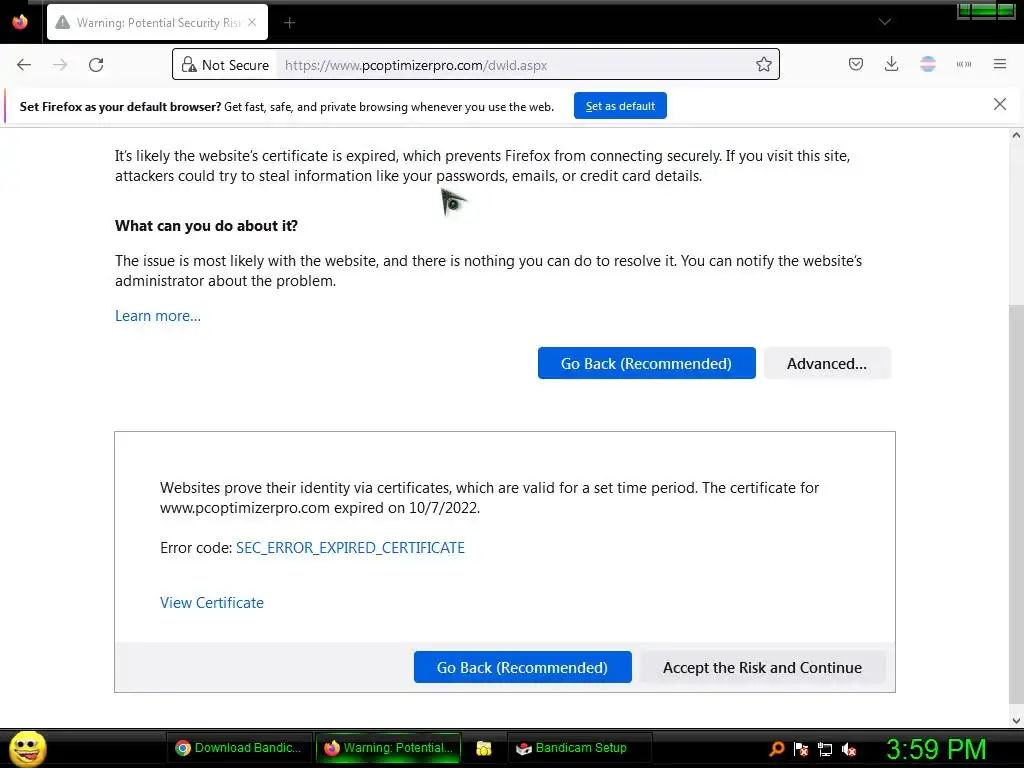Screen dimensions: 1024x768
Task: Open the SEC_ERROR_EXPIRED_CERTIFICATE error code link
Action: [x=350, y=548]
